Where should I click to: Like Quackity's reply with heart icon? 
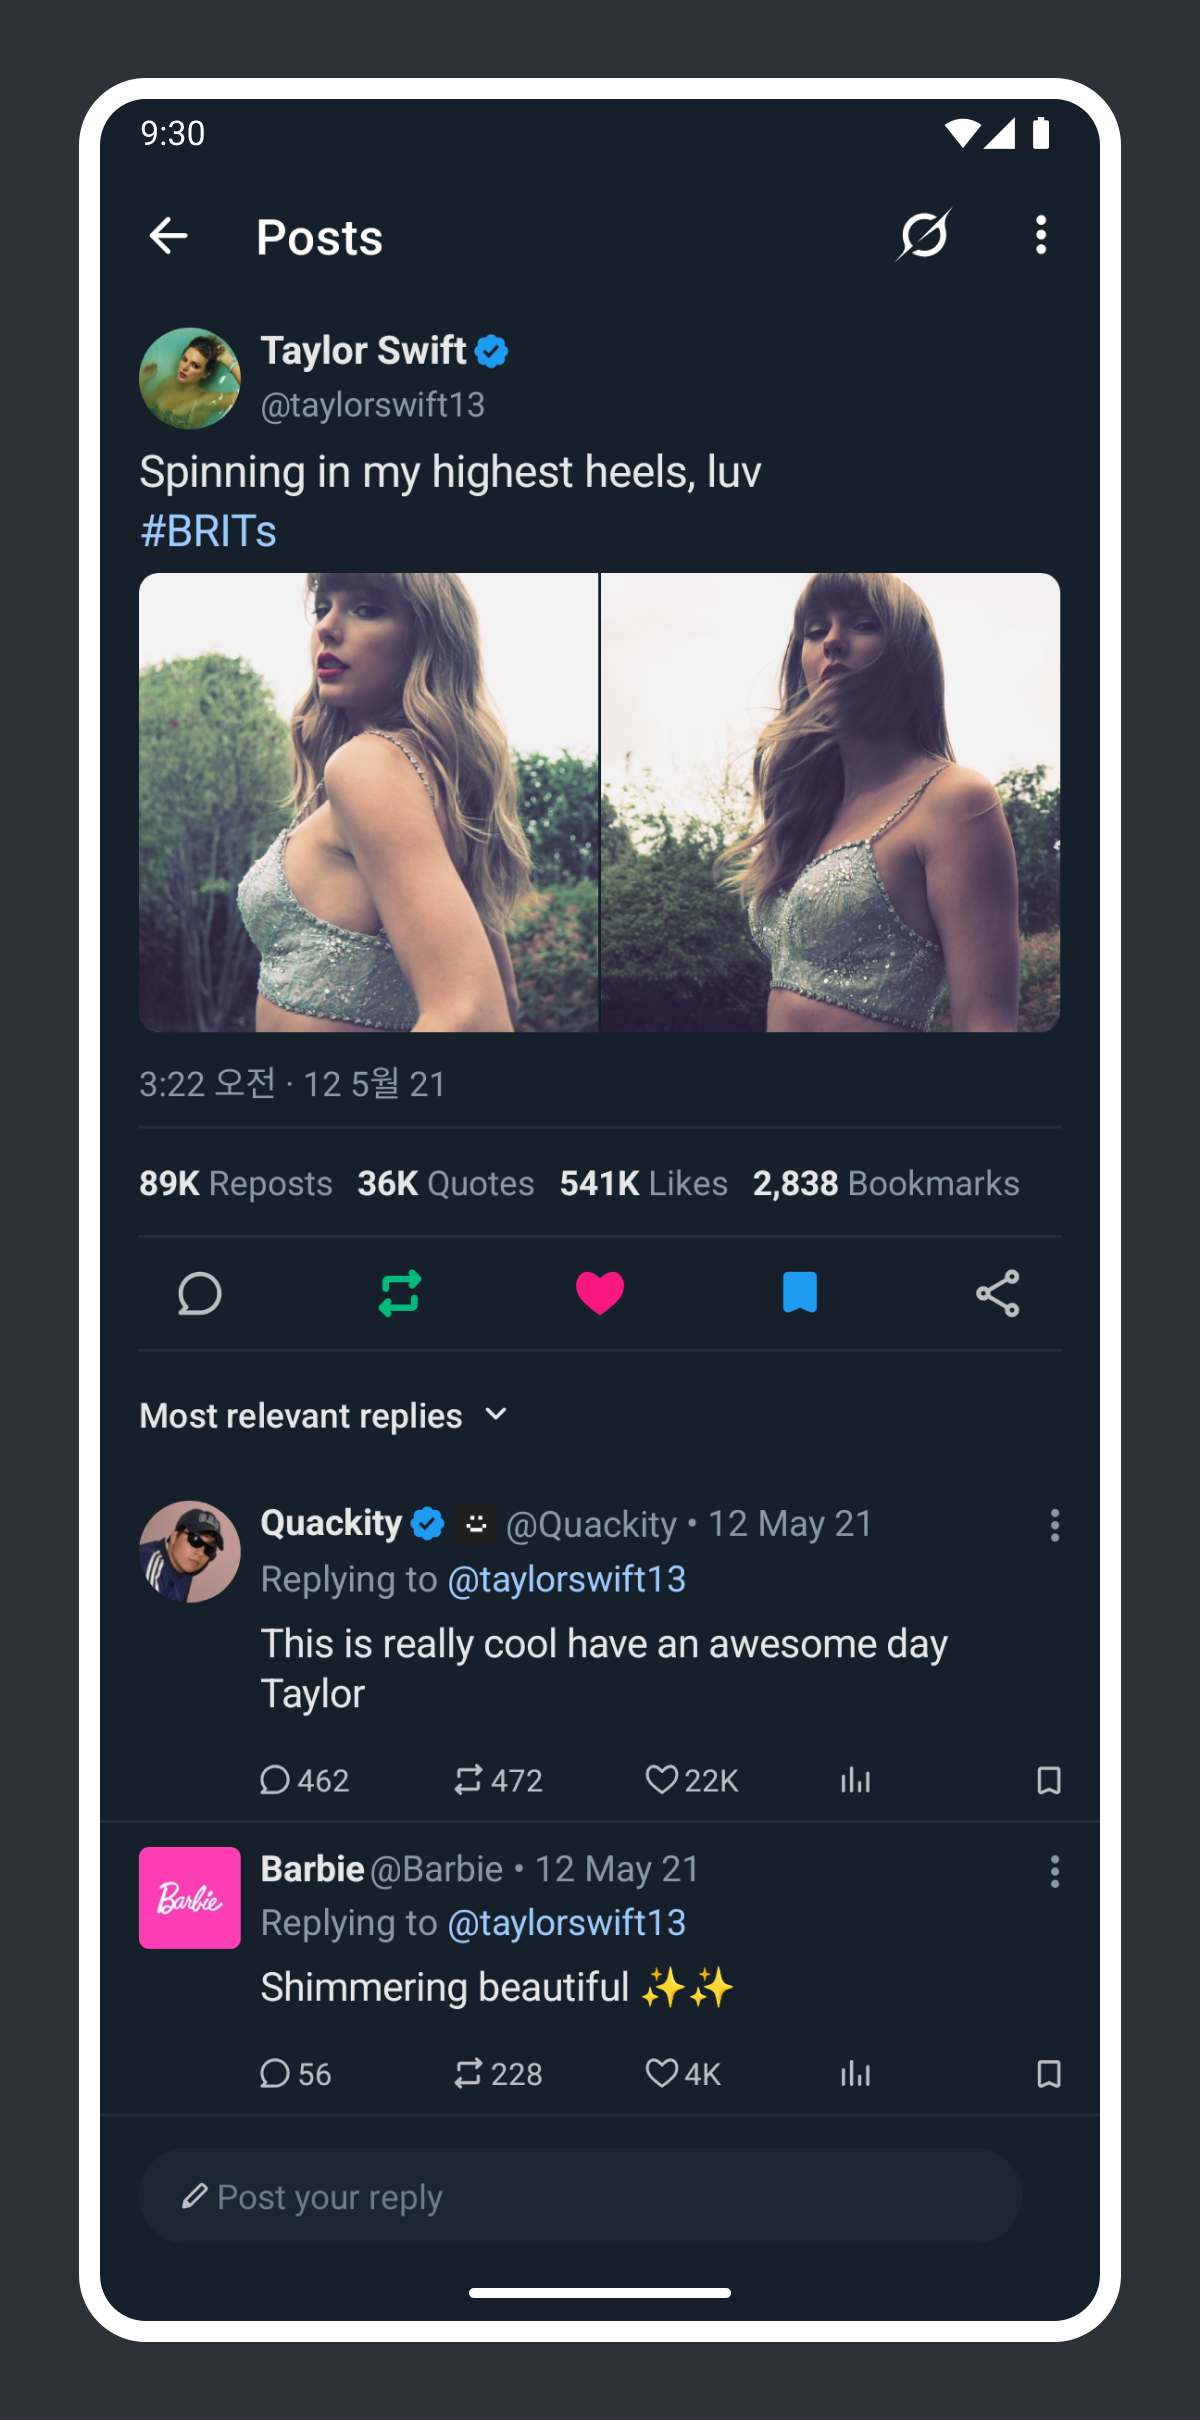coord(661,1780)
